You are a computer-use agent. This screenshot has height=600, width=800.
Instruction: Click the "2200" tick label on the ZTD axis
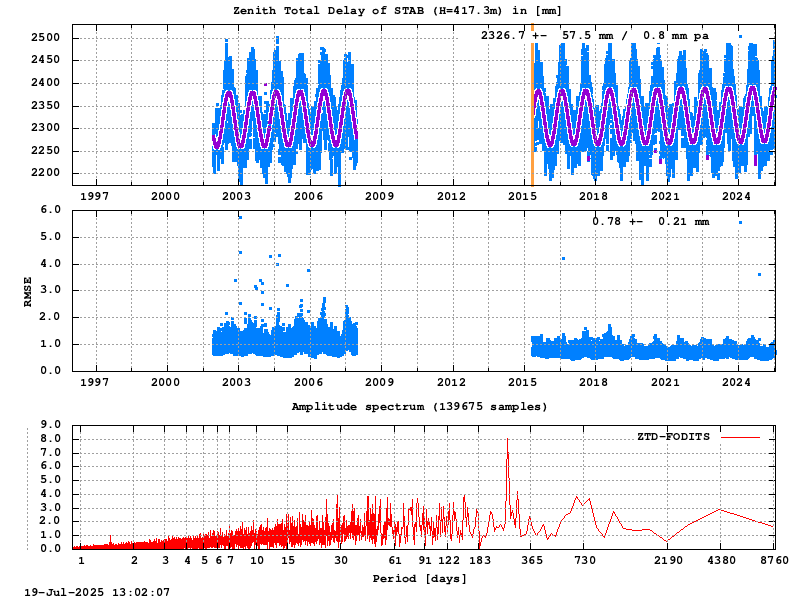pyautogui.click(x=45, y=172)
